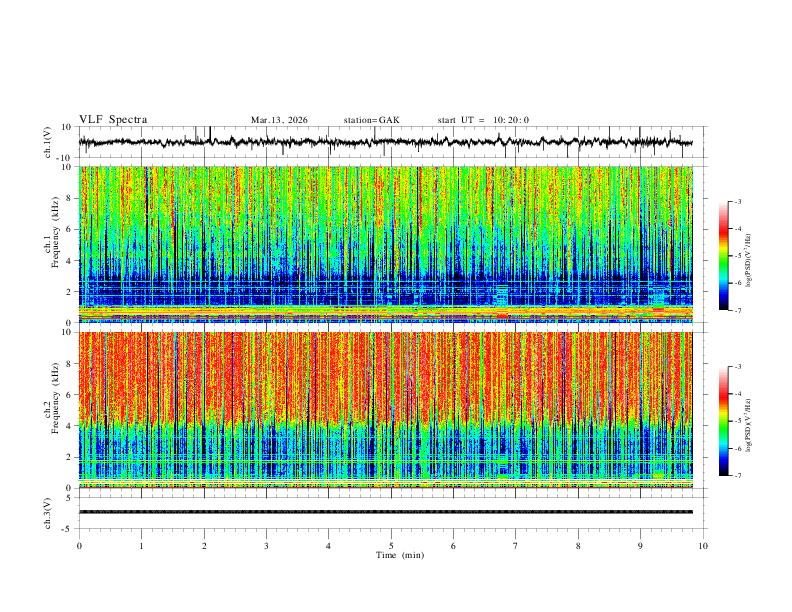
Task: Click the "10" tick at the time axis end
Action: pos(703,546)
